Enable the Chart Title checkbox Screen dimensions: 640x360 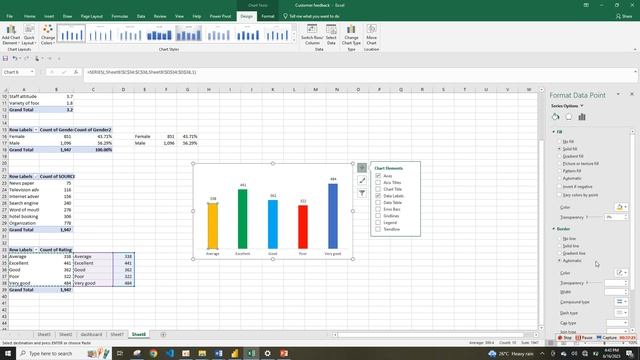tap(378, 189)
